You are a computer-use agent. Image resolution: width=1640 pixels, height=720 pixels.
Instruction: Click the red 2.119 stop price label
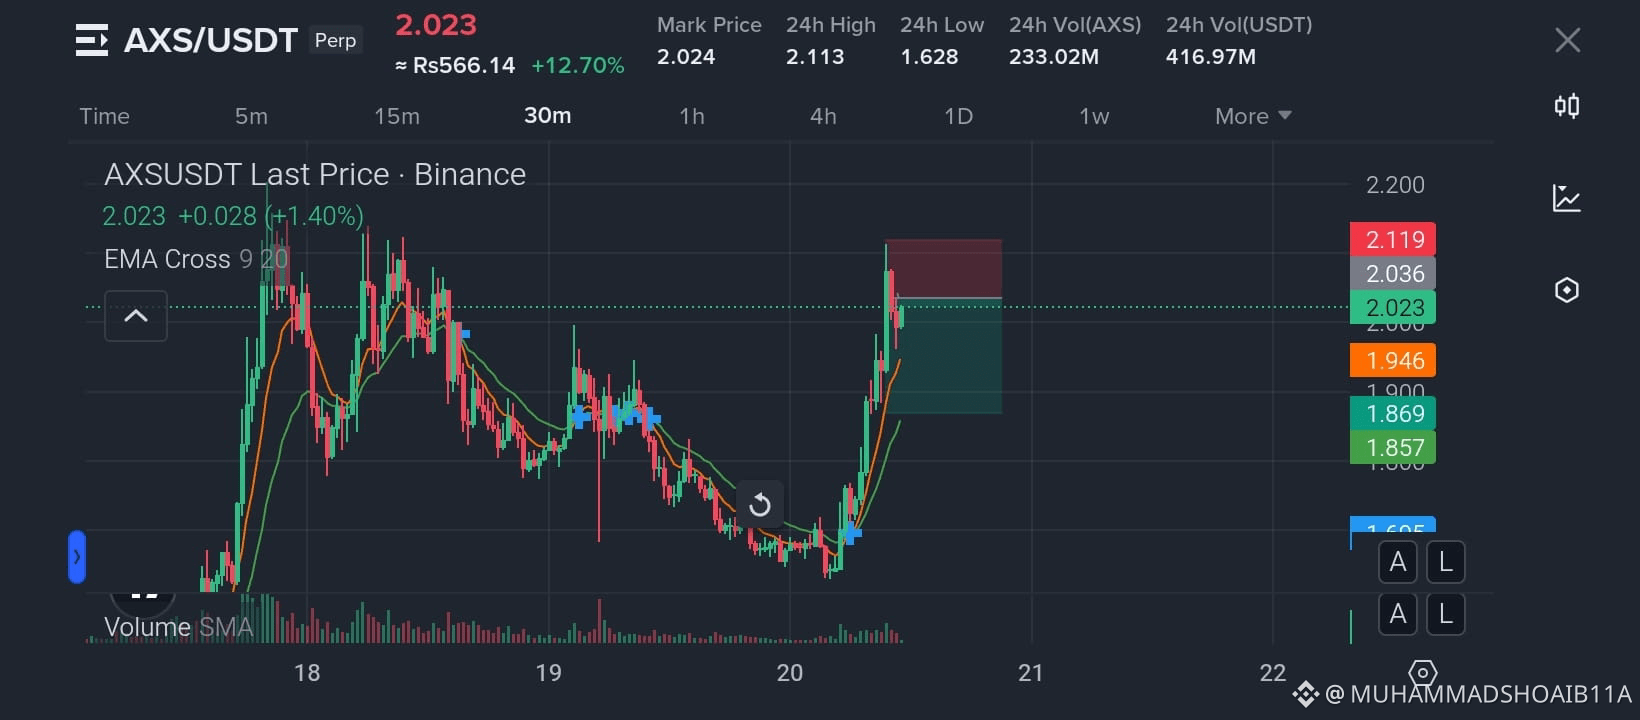[x=1393, y=240]
